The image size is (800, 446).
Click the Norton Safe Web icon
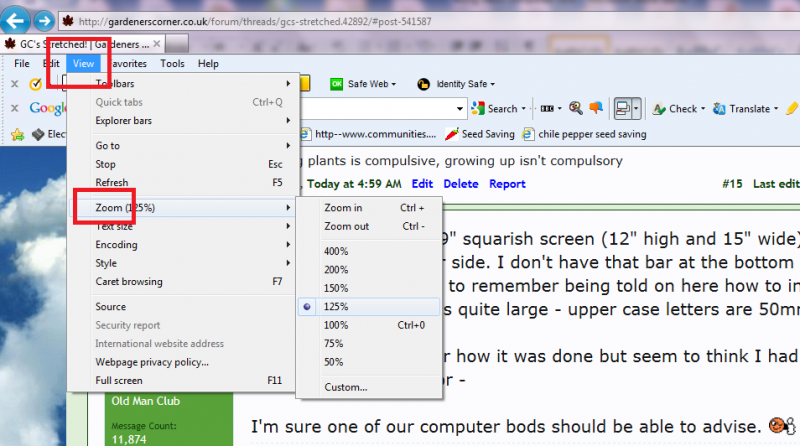(x=337, y=84)
